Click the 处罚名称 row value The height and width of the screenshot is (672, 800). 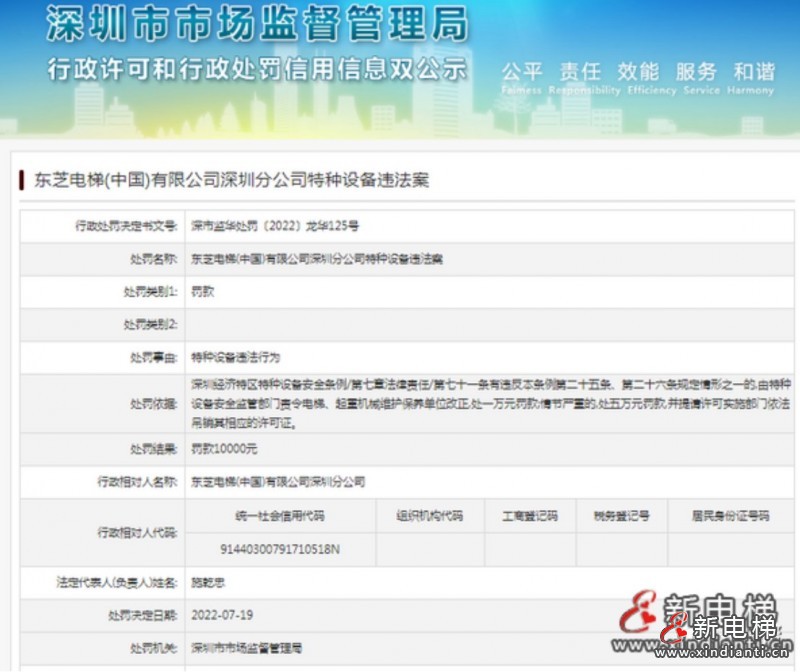coord(316,259)
